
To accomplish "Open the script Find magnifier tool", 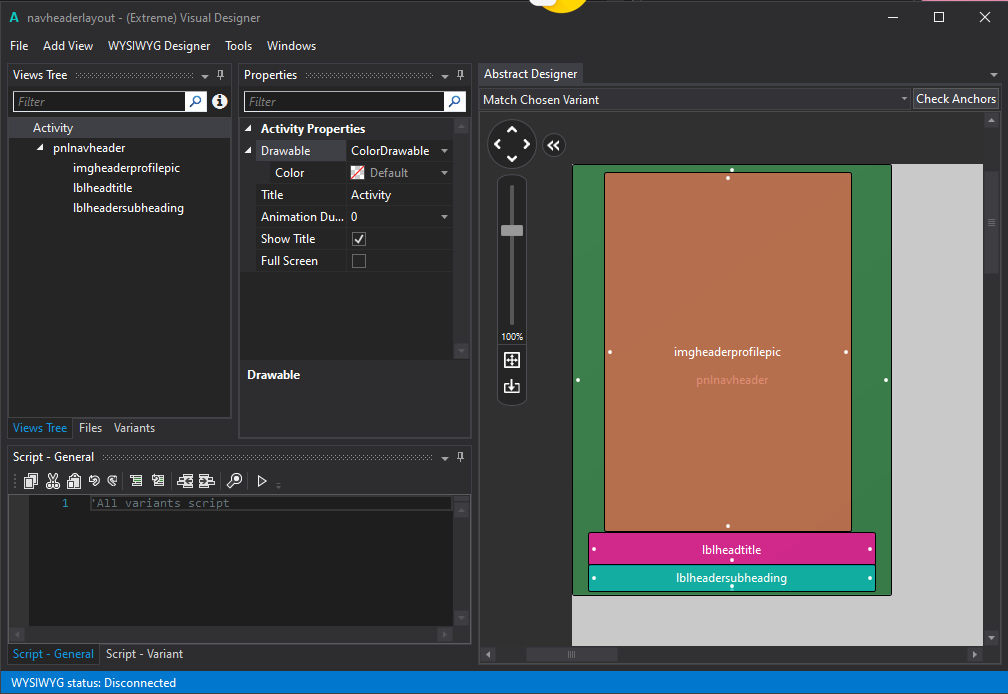I will click(x=235, y=481).
